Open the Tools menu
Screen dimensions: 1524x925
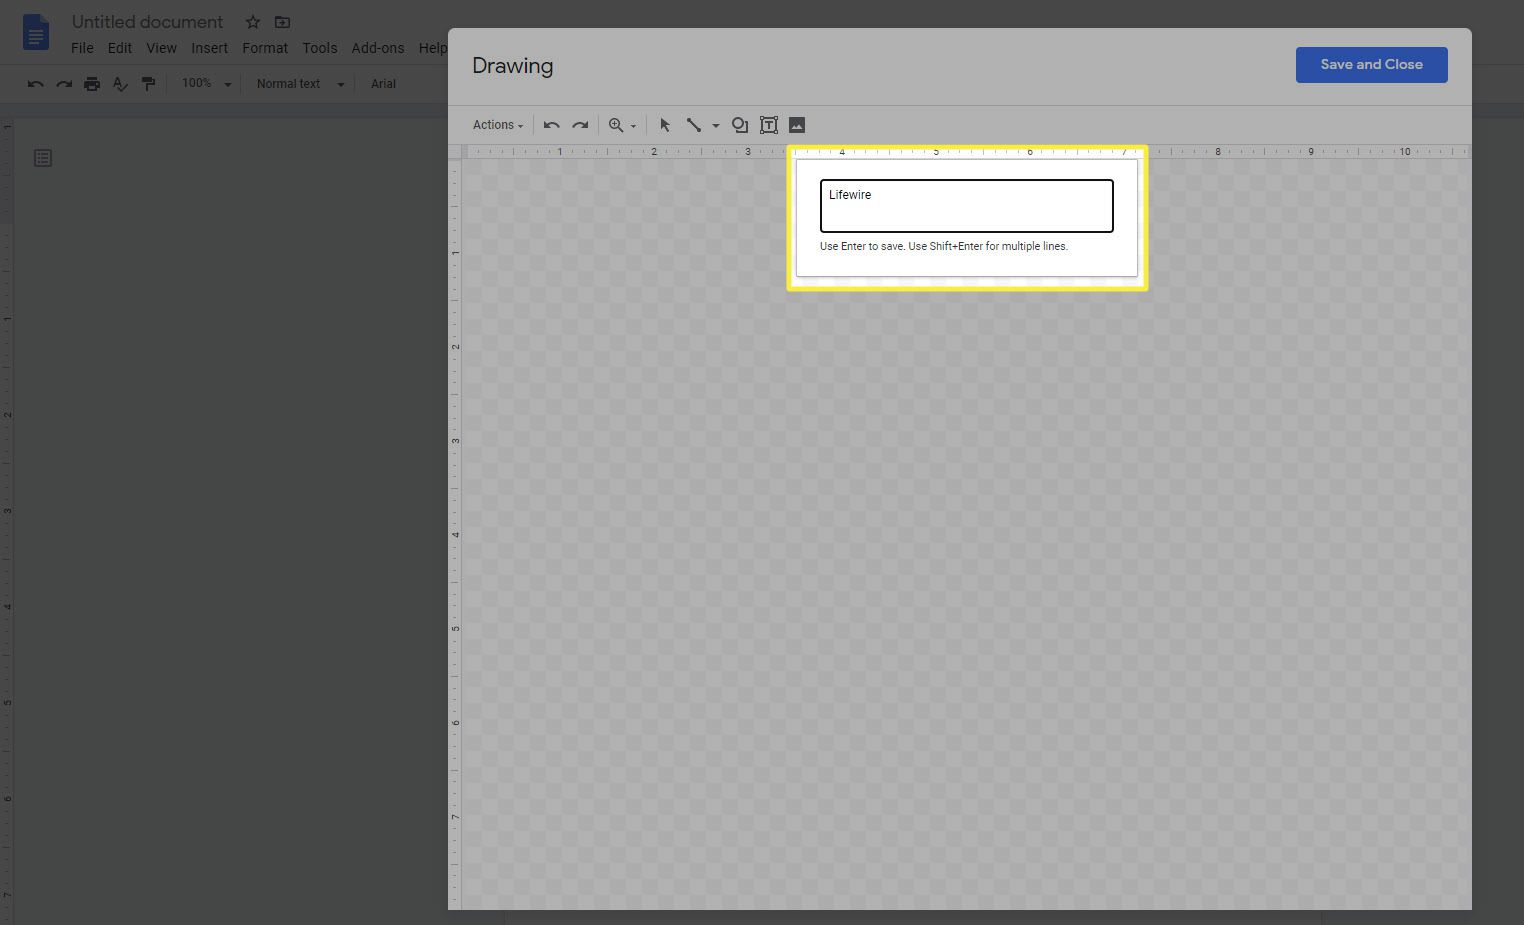click(x=320, y=48)
